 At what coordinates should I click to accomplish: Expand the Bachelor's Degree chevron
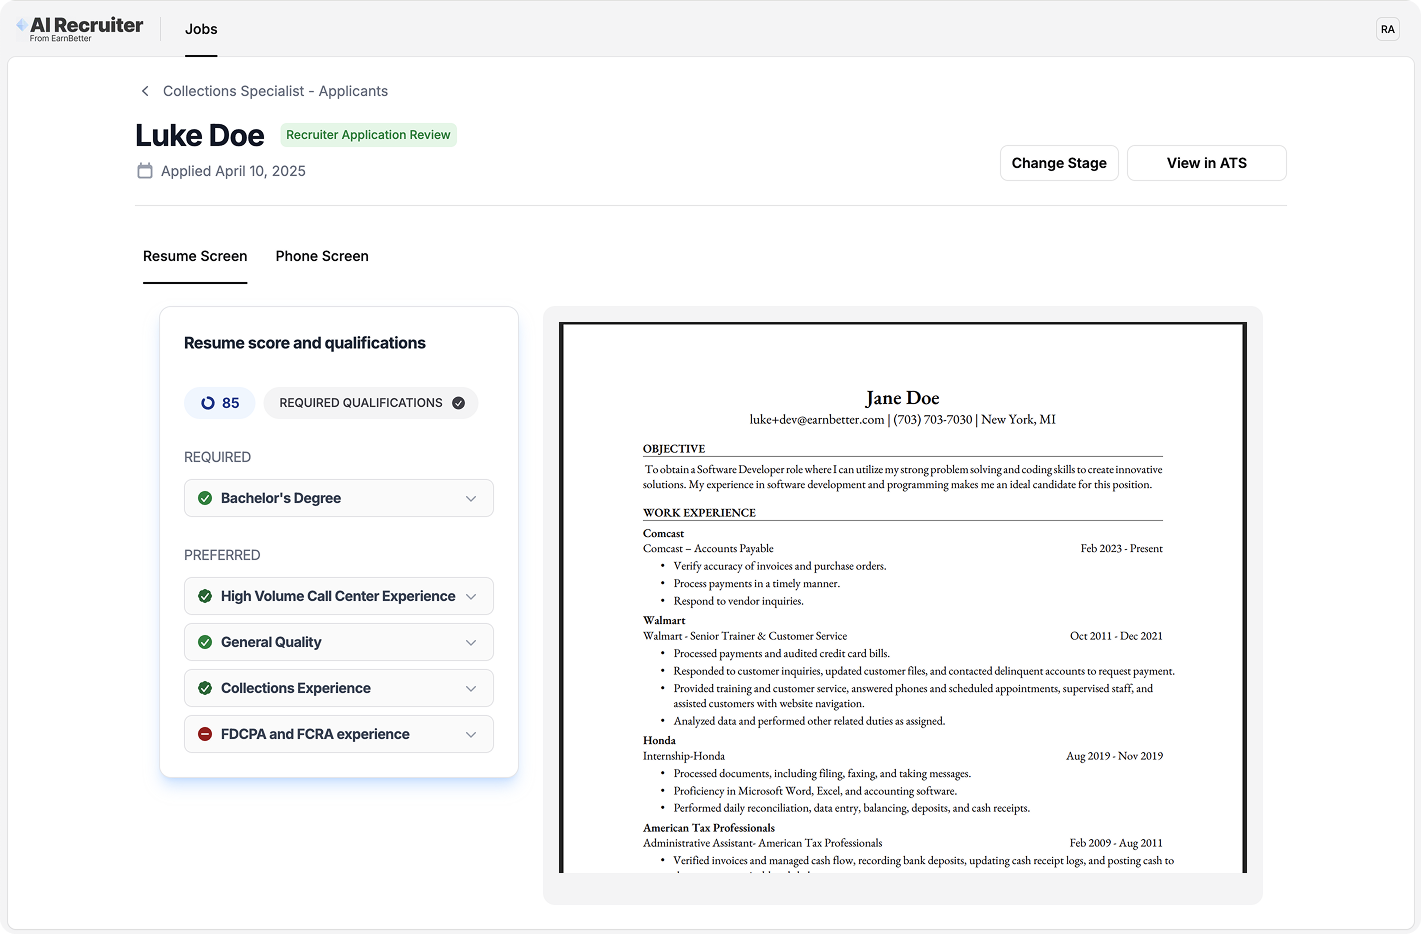[x=471, y=498]
